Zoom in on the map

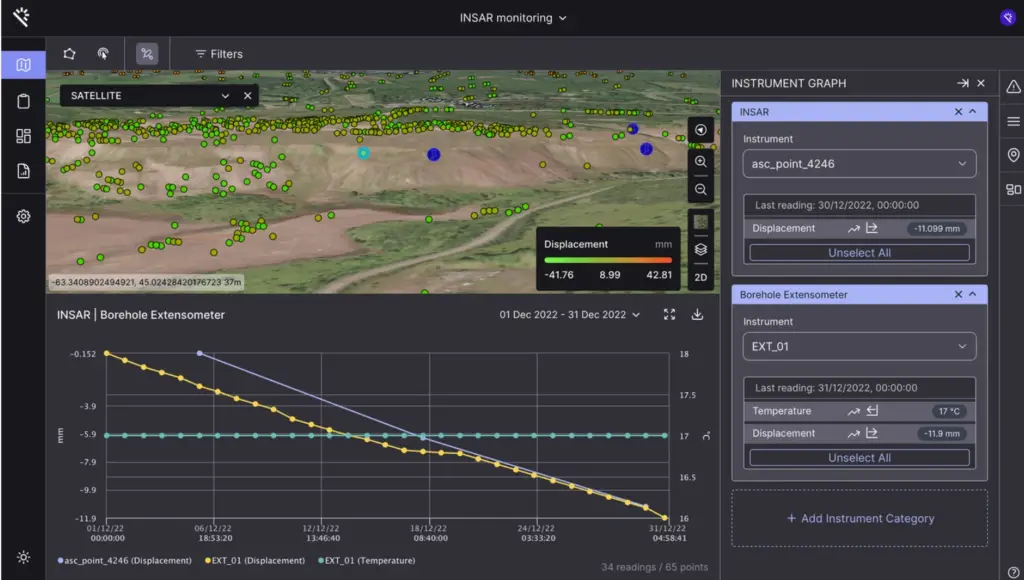(x=701, y=161)
